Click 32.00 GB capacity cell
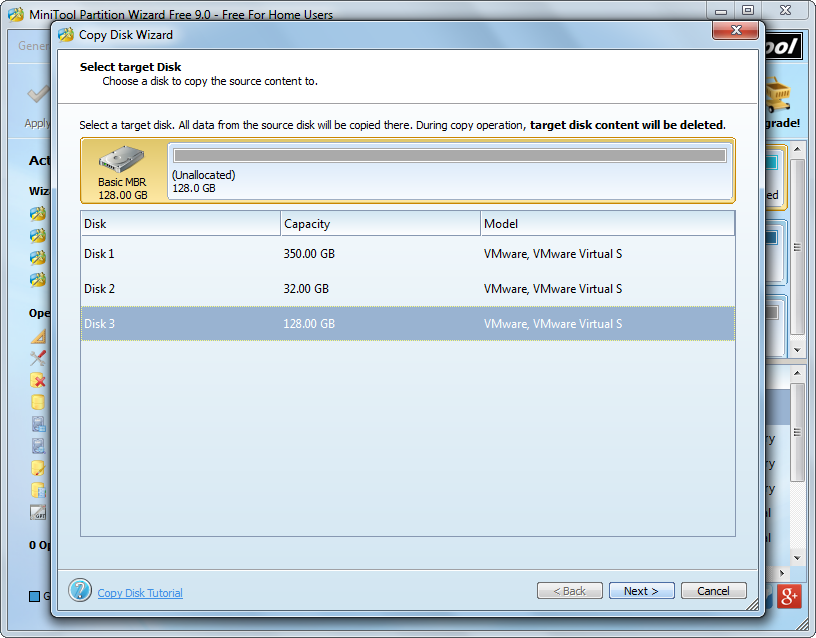This screenshot has height=638, width=816. 306,289
